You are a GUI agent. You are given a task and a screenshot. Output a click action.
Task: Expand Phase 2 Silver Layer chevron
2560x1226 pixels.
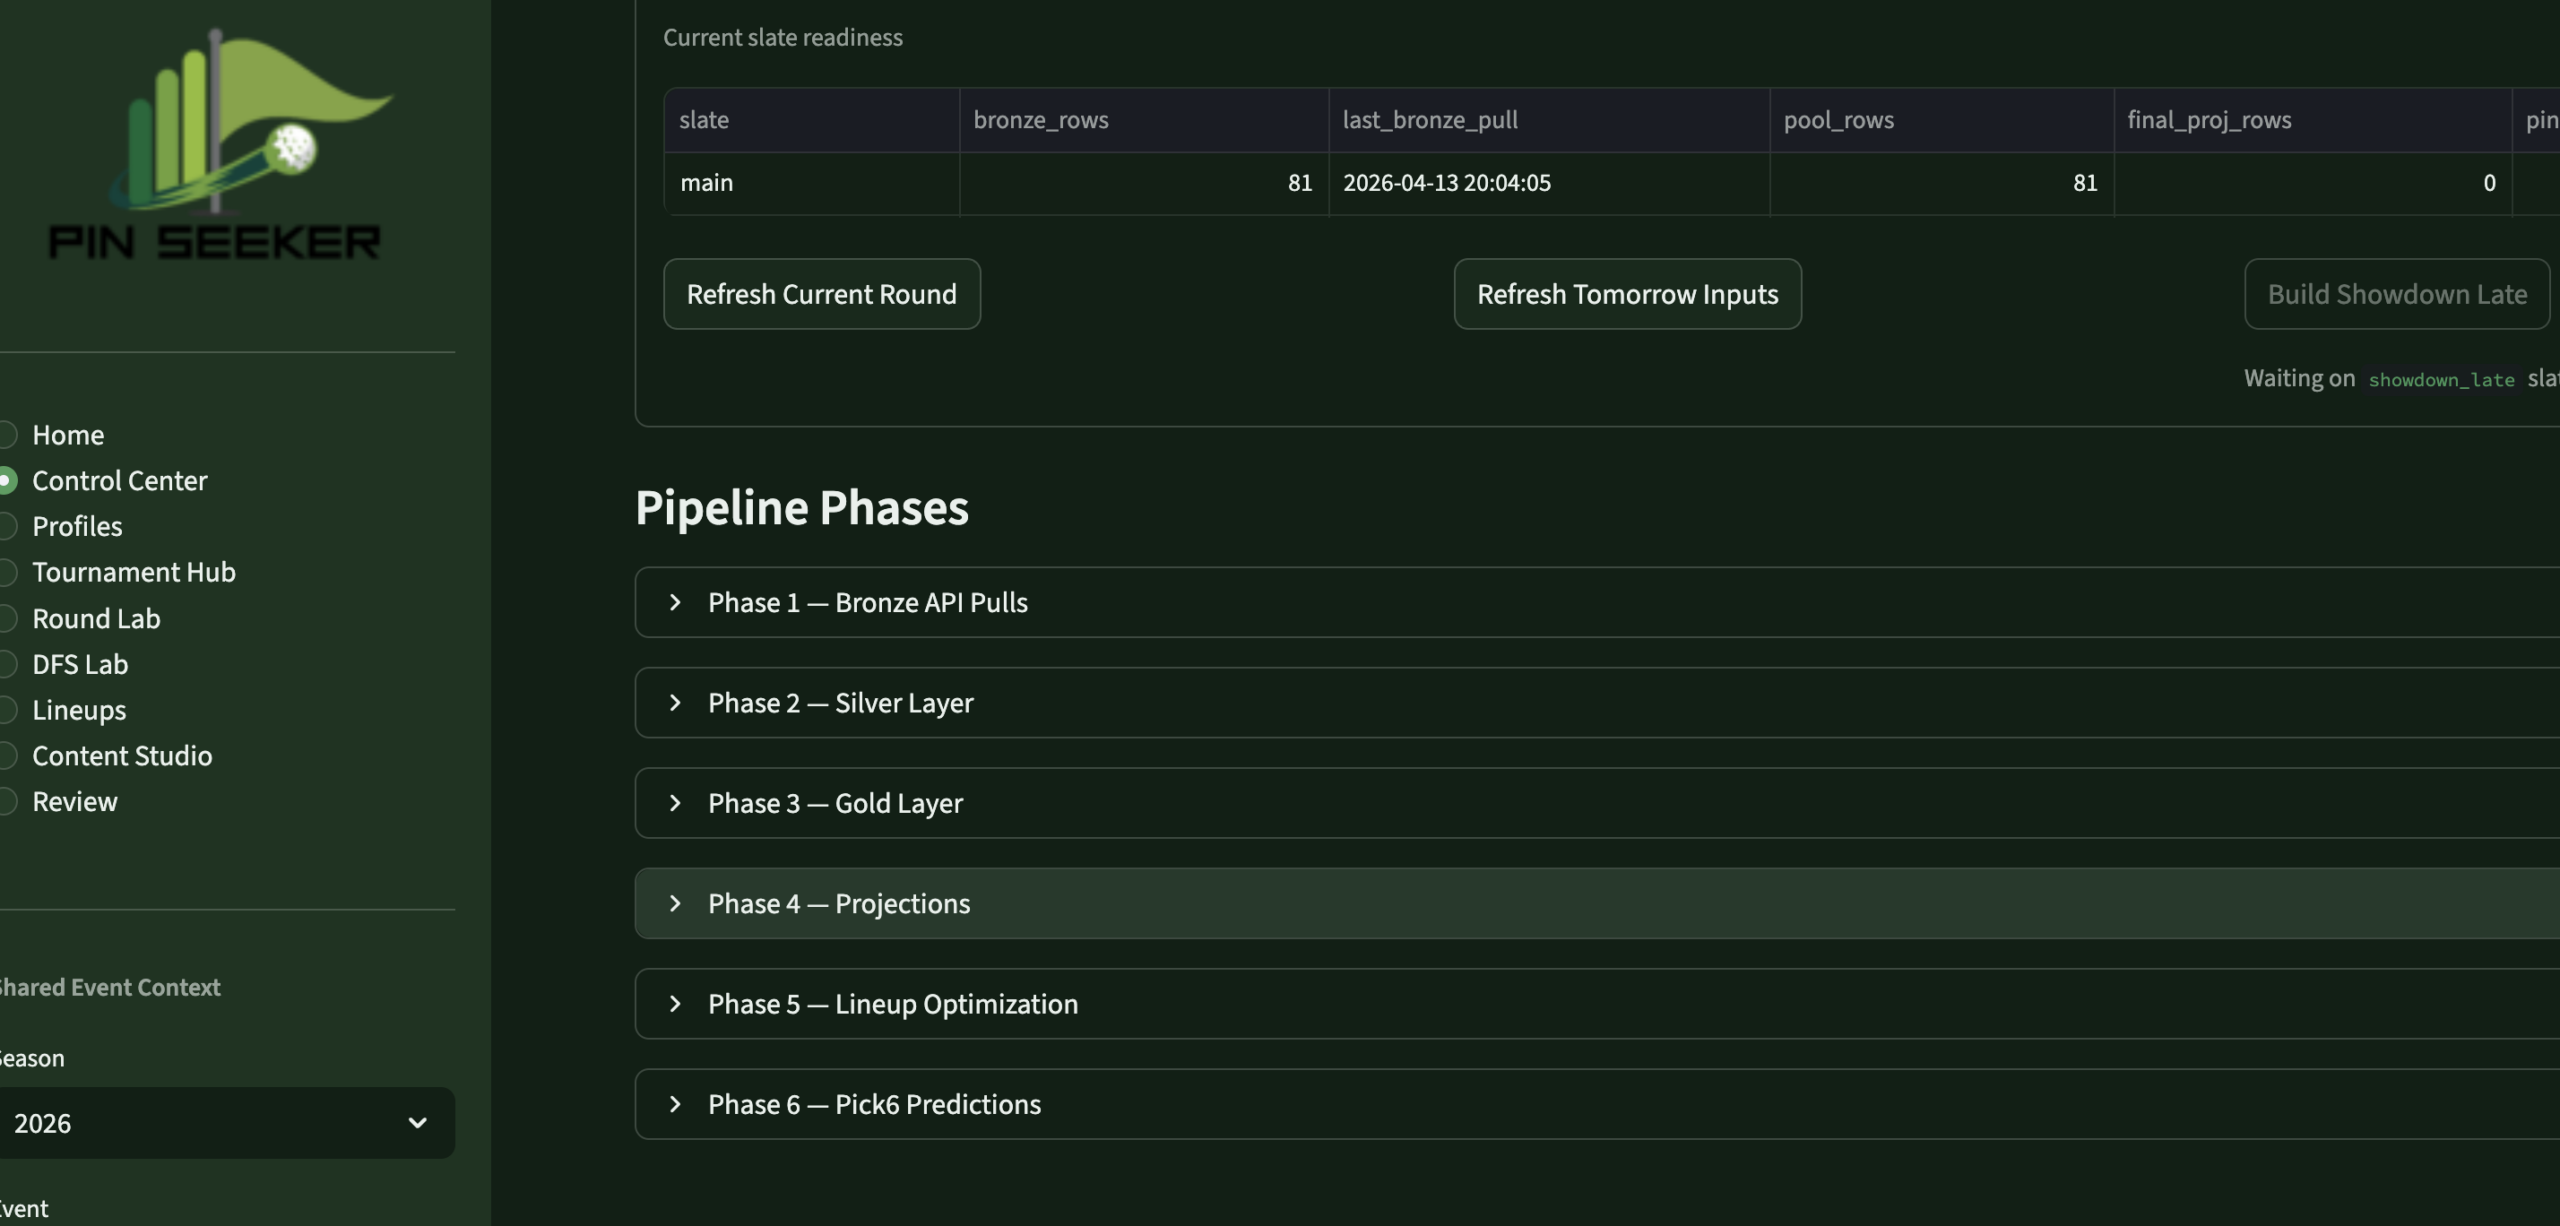coord(675,703)
